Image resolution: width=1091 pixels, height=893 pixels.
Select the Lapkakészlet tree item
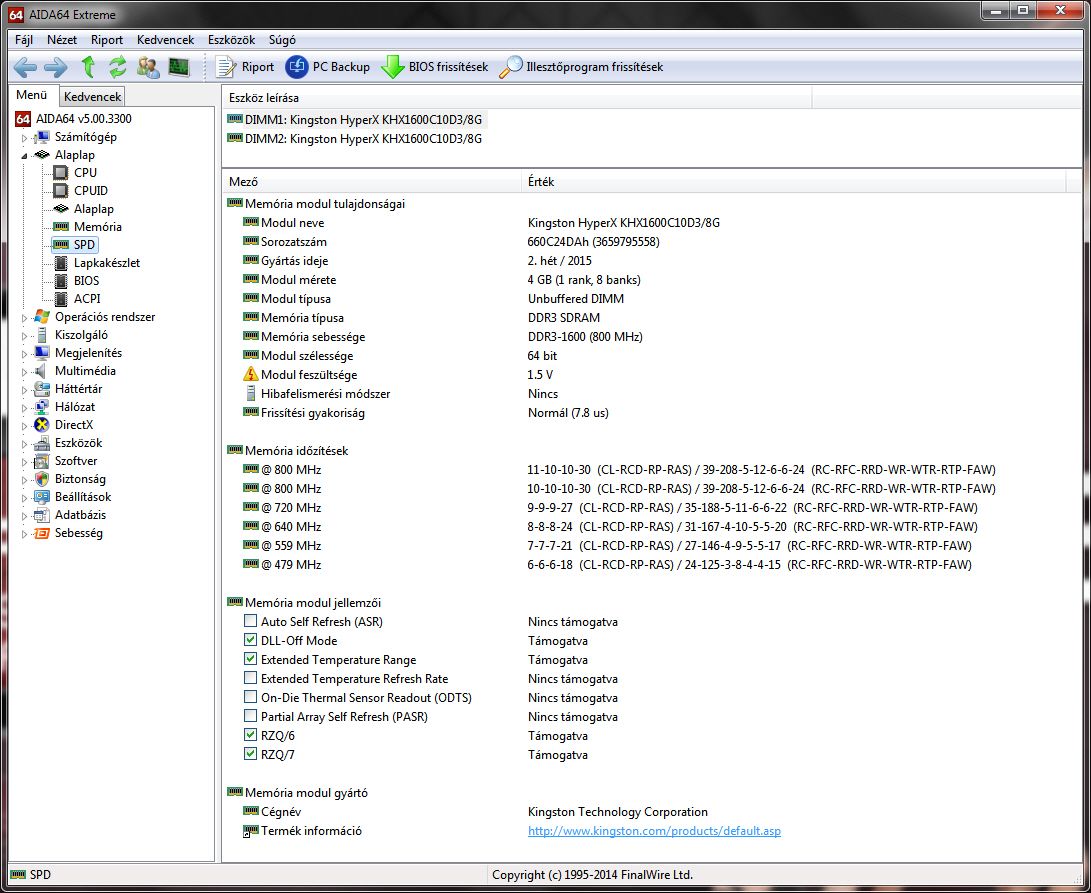coord(97,263)
